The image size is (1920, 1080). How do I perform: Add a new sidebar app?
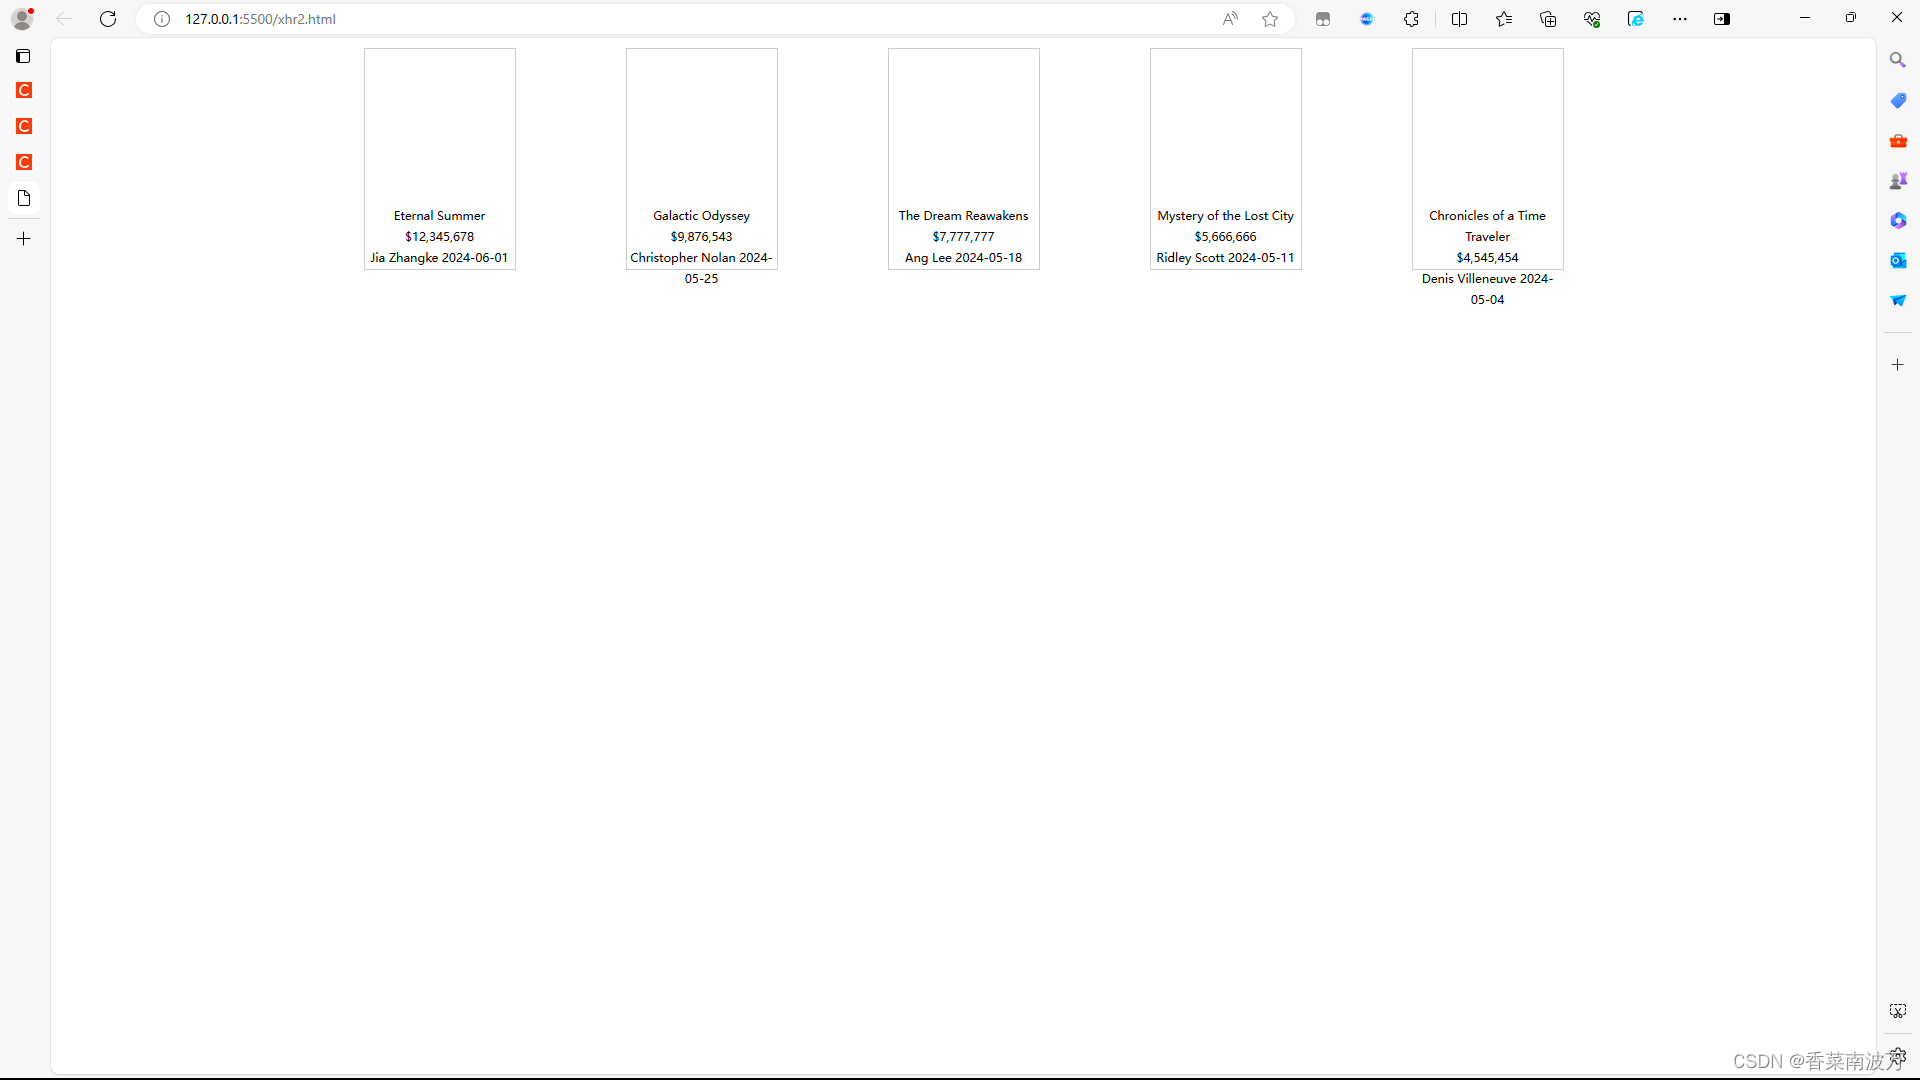pos(1897,365)
